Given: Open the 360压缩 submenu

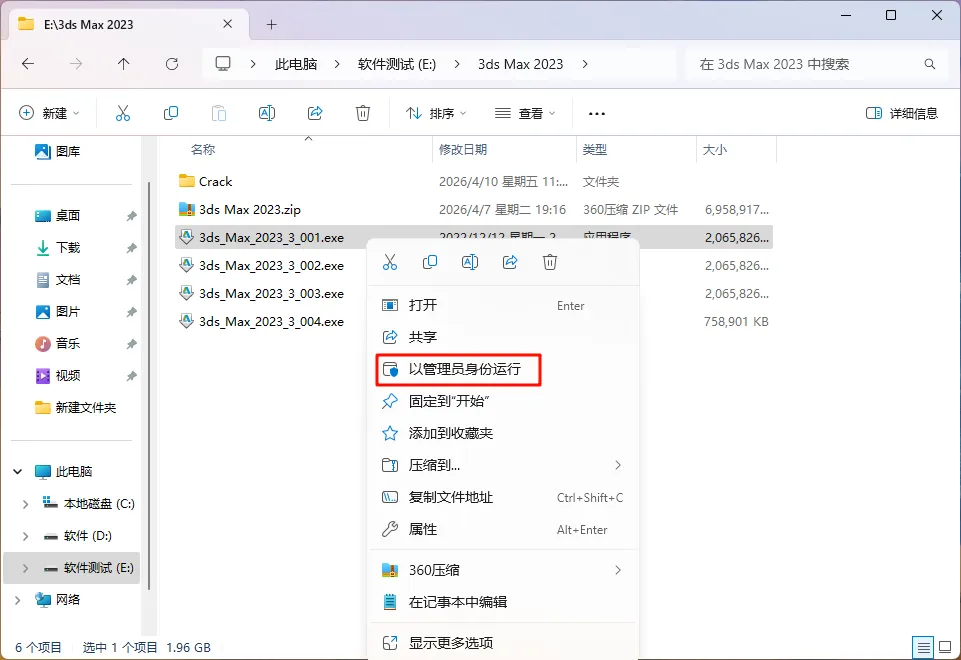Looking at the screenshot, I should click(x=503, y=570).
